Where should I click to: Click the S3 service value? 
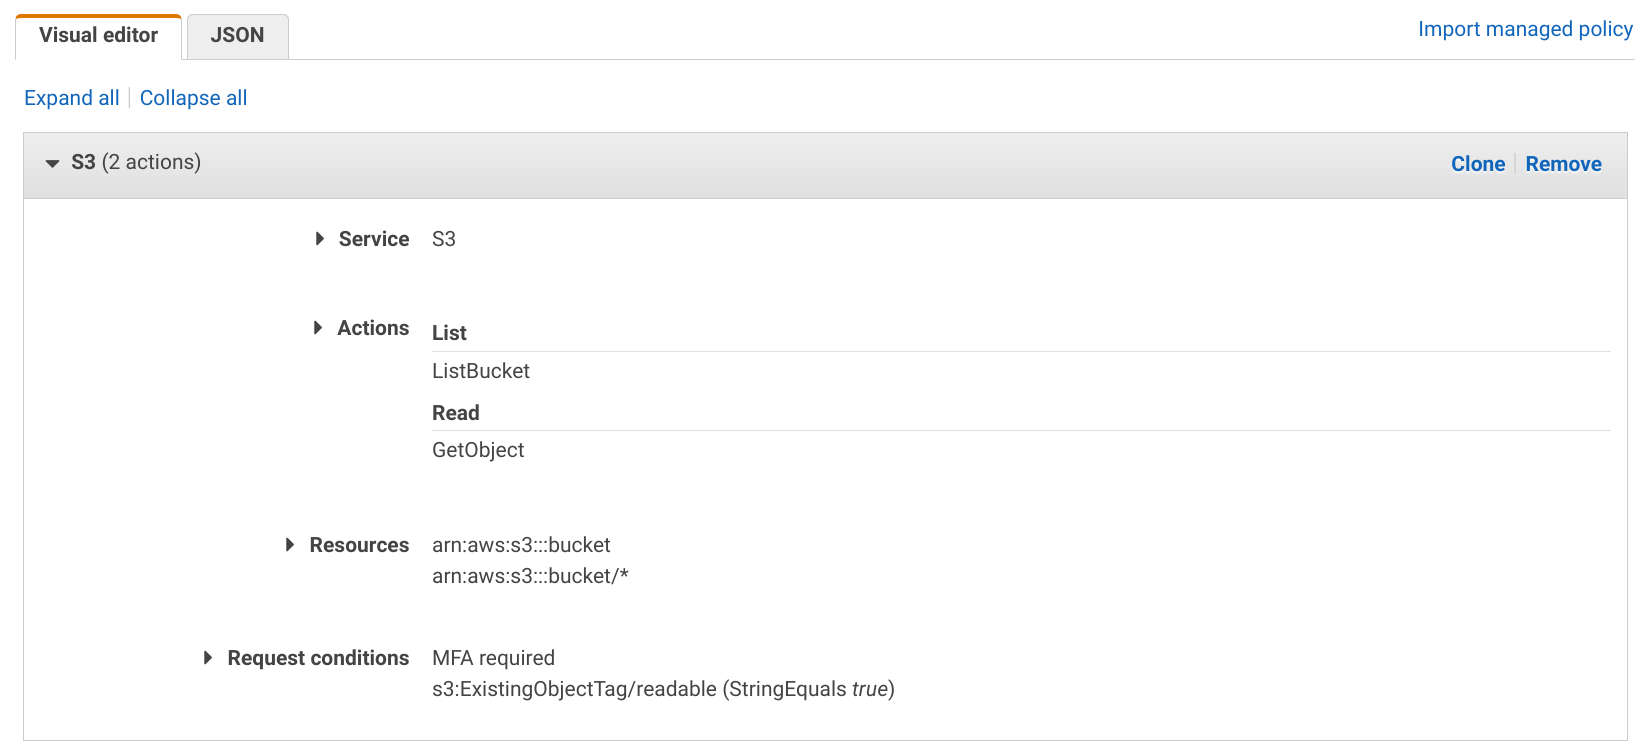pyautogui.click(x=444, y=239)
